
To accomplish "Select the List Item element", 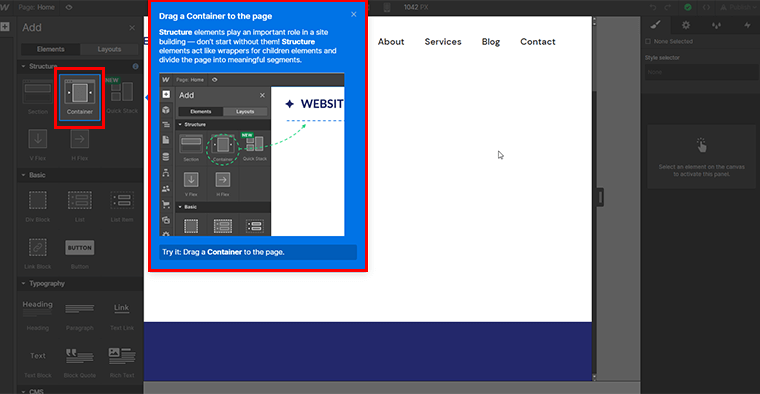I will [122, 206].
